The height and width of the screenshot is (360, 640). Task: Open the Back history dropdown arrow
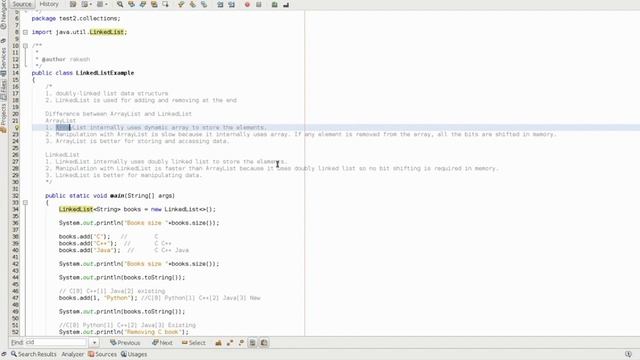pyautogui.click(x=90, y=4)
